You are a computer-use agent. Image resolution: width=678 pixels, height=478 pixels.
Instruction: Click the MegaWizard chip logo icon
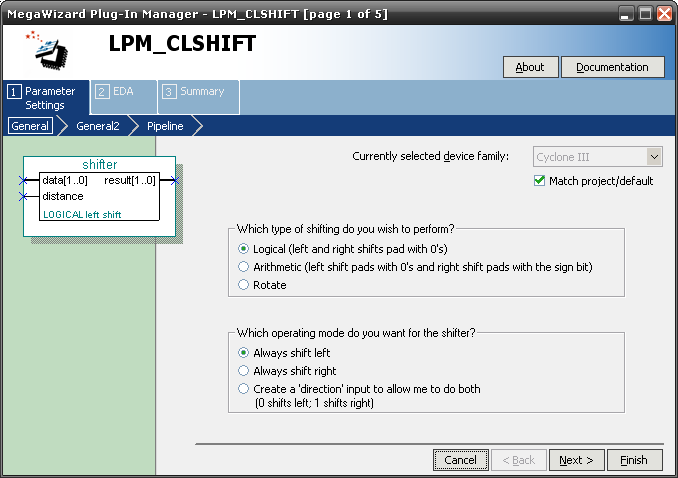[48, 49]
